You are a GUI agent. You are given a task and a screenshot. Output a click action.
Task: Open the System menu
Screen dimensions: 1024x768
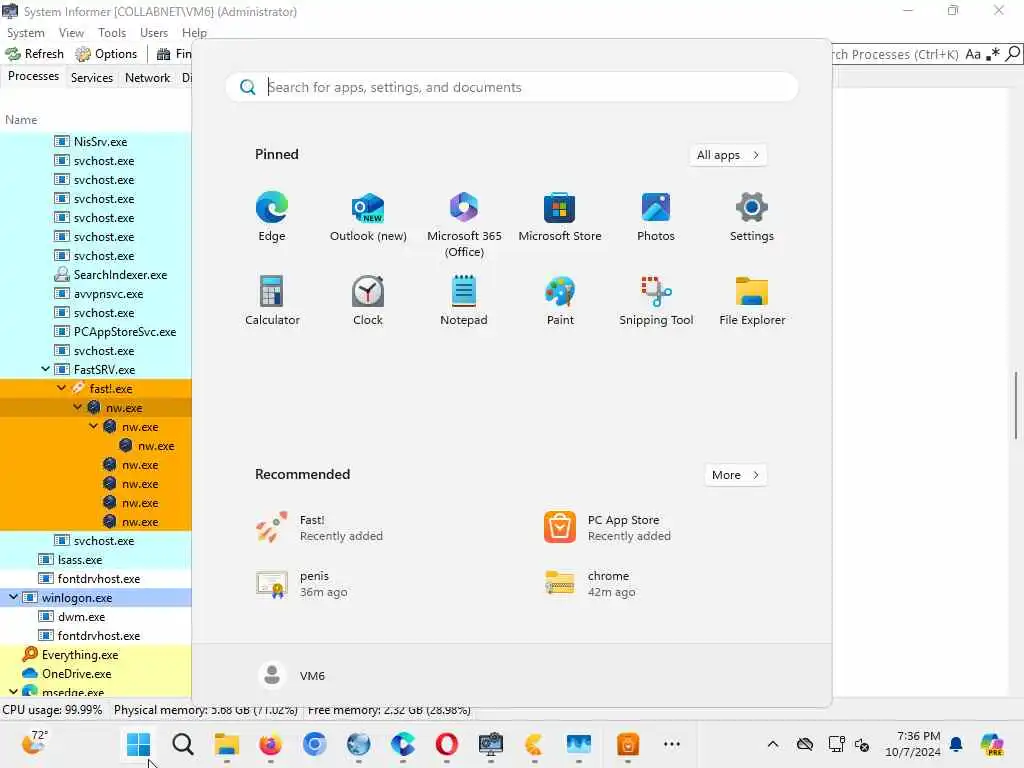pos(25,33)
